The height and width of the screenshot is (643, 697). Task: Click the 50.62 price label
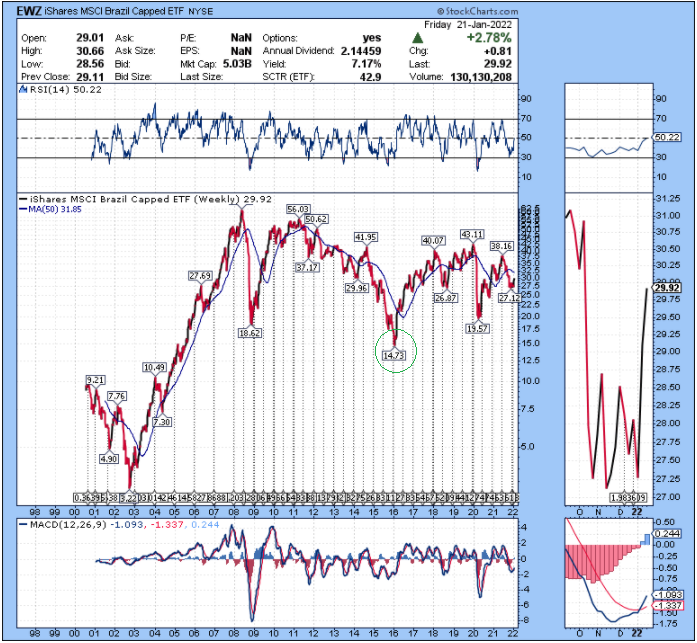coord(316,219)
